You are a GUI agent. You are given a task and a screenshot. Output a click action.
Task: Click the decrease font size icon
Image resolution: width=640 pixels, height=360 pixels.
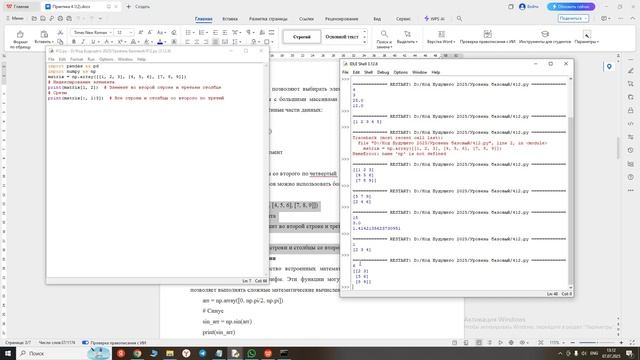150,32
